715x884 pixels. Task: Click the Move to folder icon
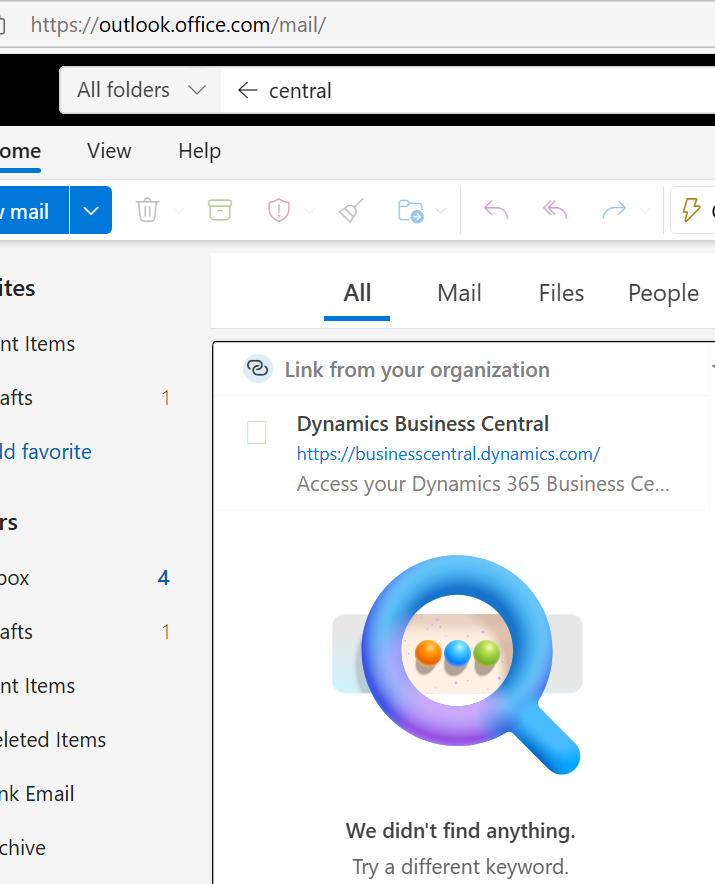coord(411,211)
